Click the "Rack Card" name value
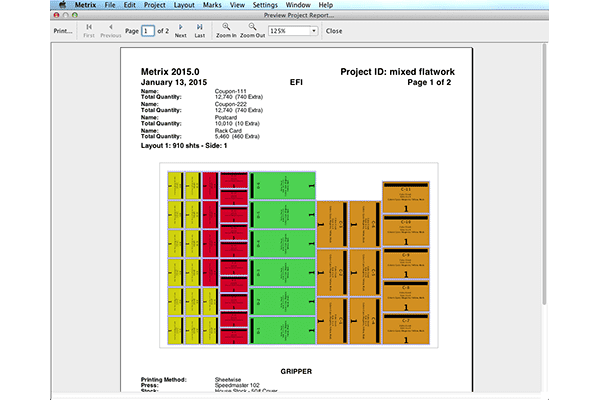 pyautogui.click(x=228, y=131)
